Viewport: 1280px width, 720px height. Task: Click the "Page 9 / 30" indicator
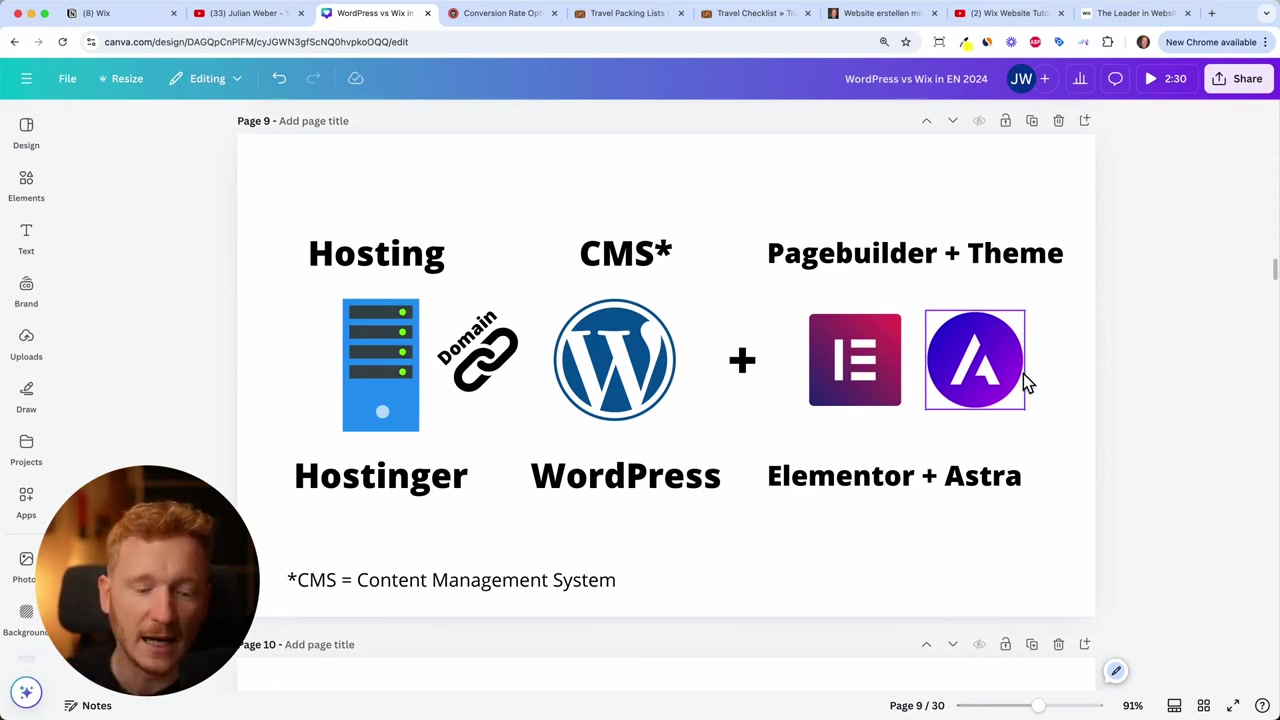coord(917,706)
